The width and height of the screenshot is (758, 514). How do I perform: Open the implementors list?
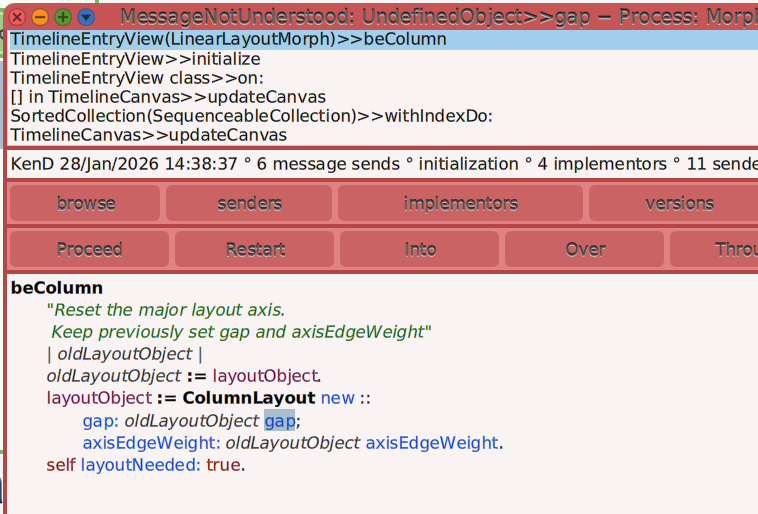(460, 203)
